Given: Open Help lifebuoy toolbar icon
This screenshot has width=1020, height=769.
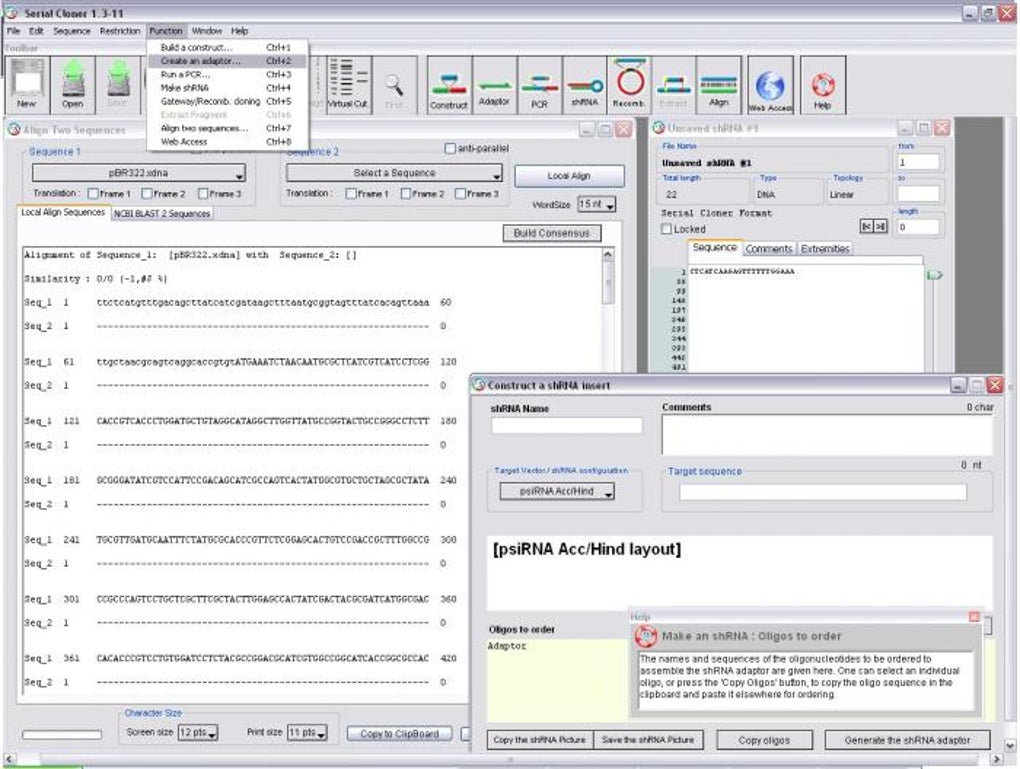Looking at the screenshot, I should click(x=823, y=85).
